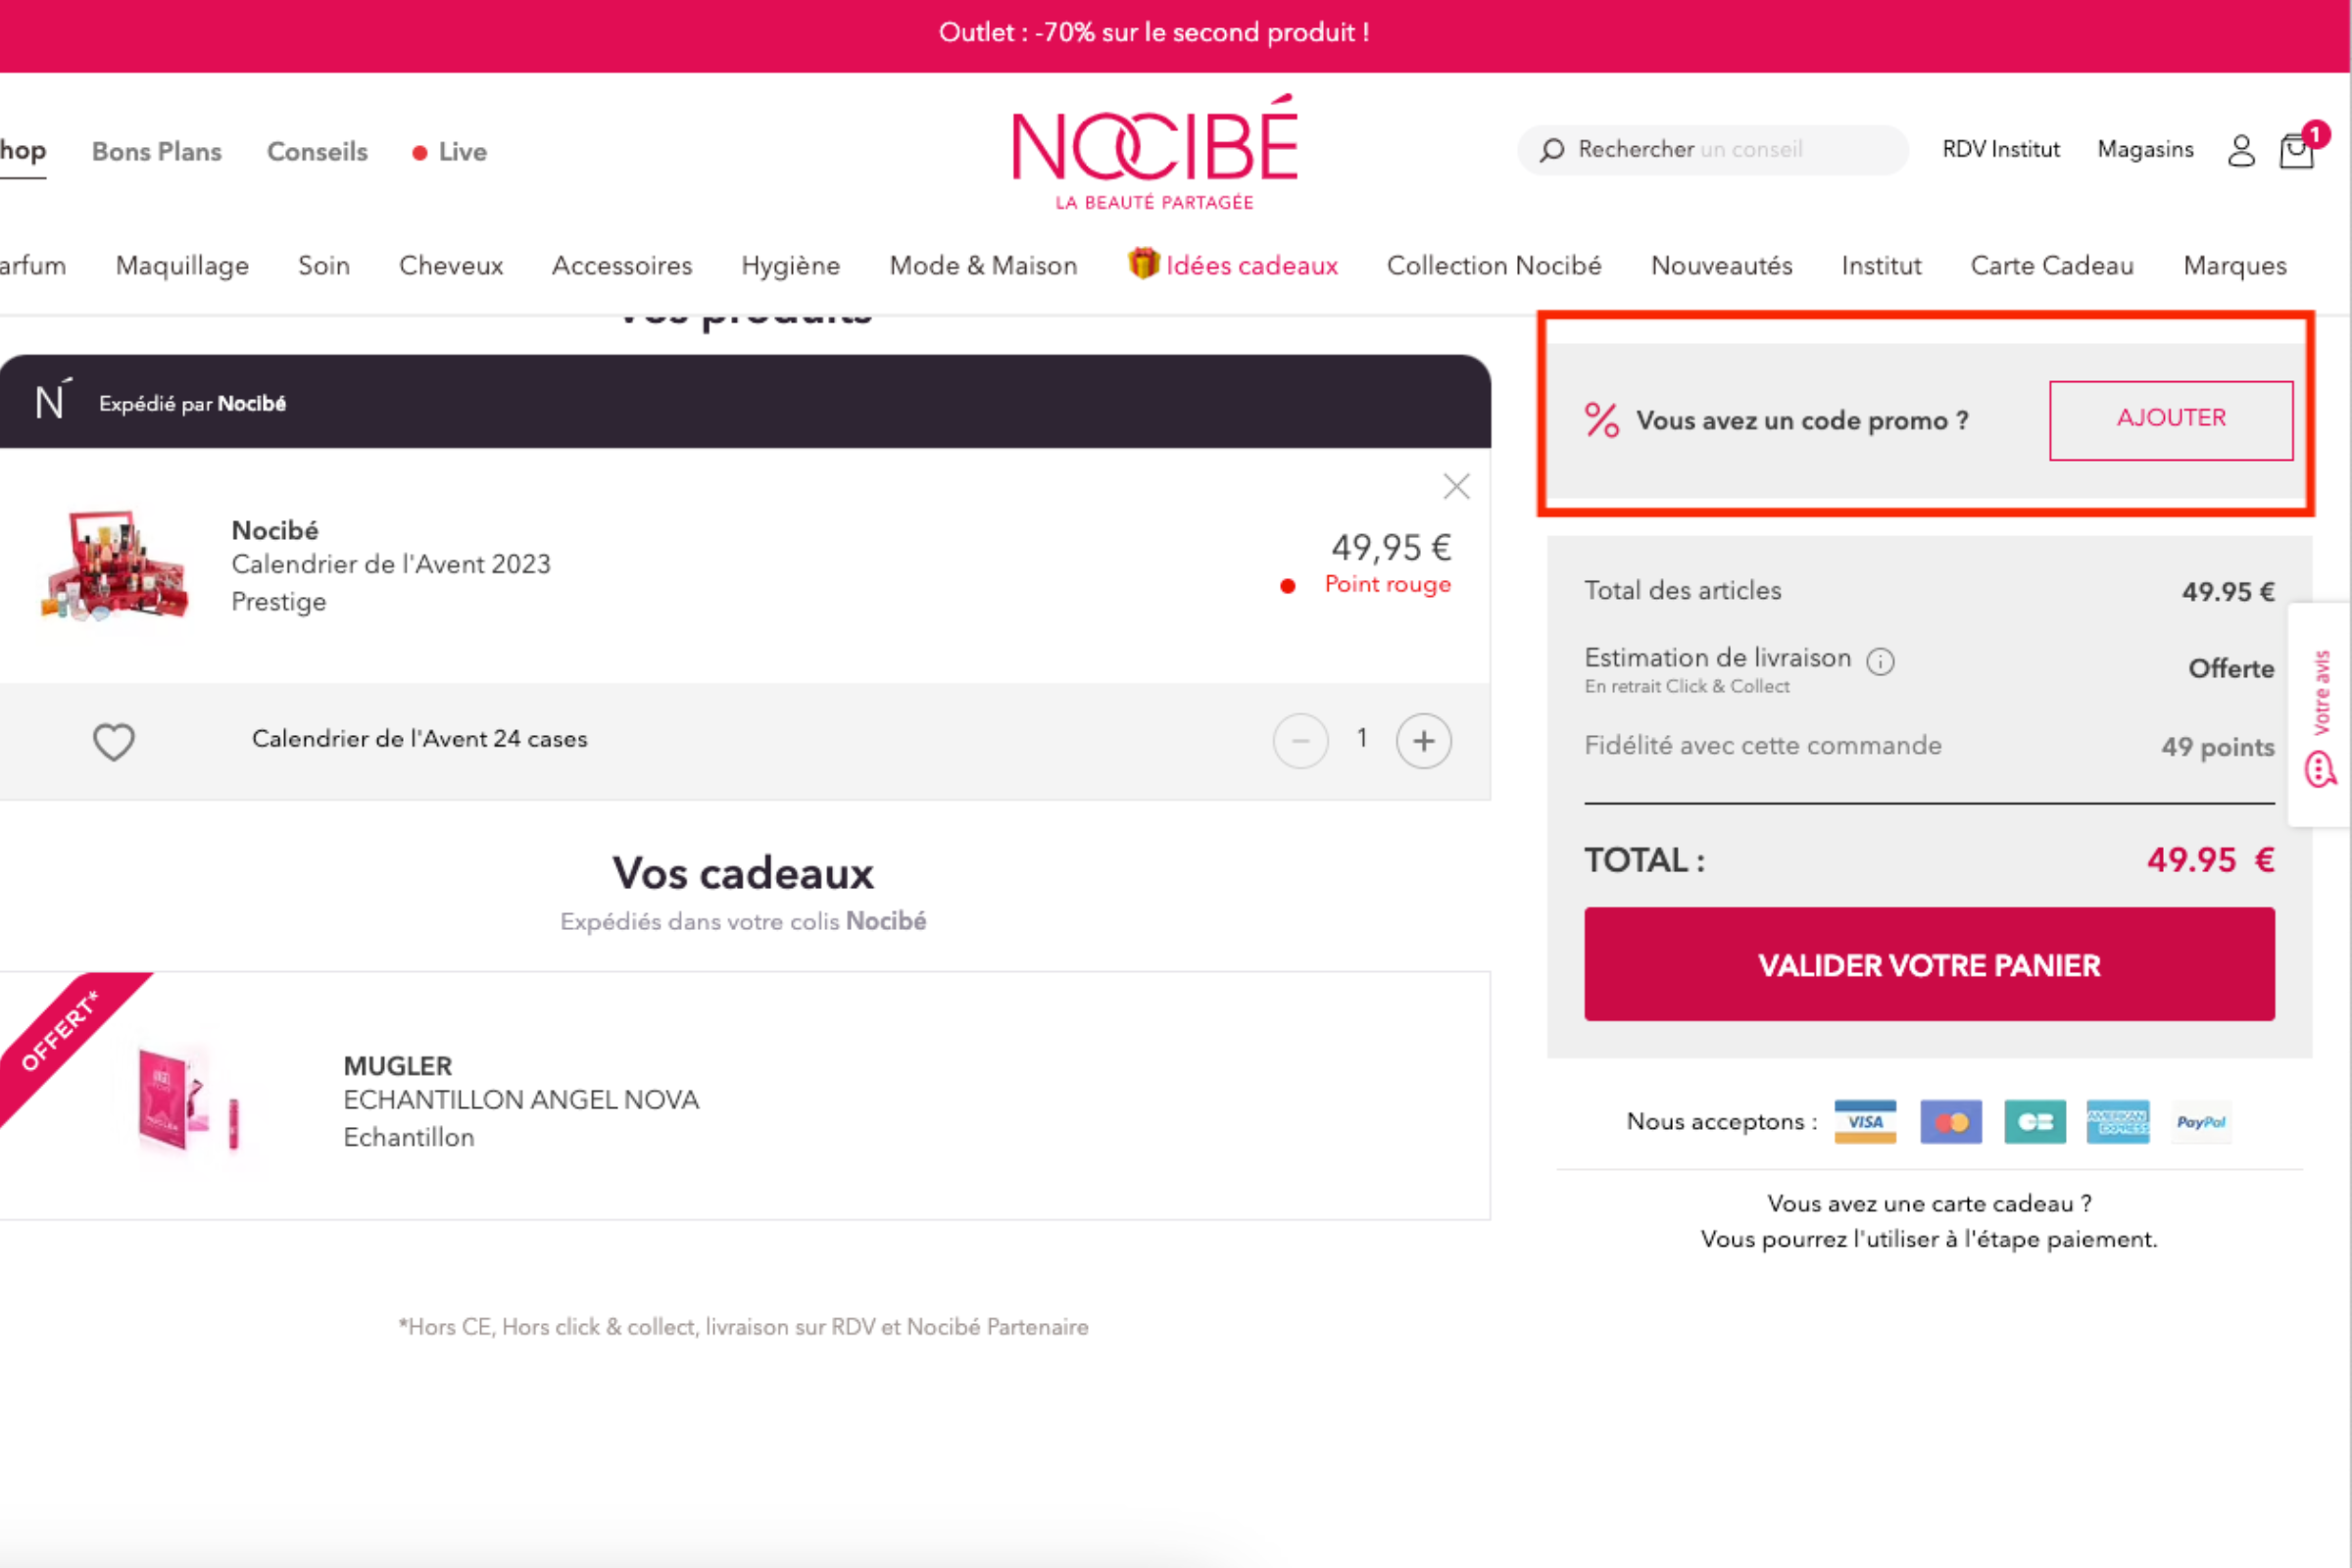Open Idées cadeaux category
Image resolution: width=2352 pixels, height=1568 pixels.
(1232, 264)
